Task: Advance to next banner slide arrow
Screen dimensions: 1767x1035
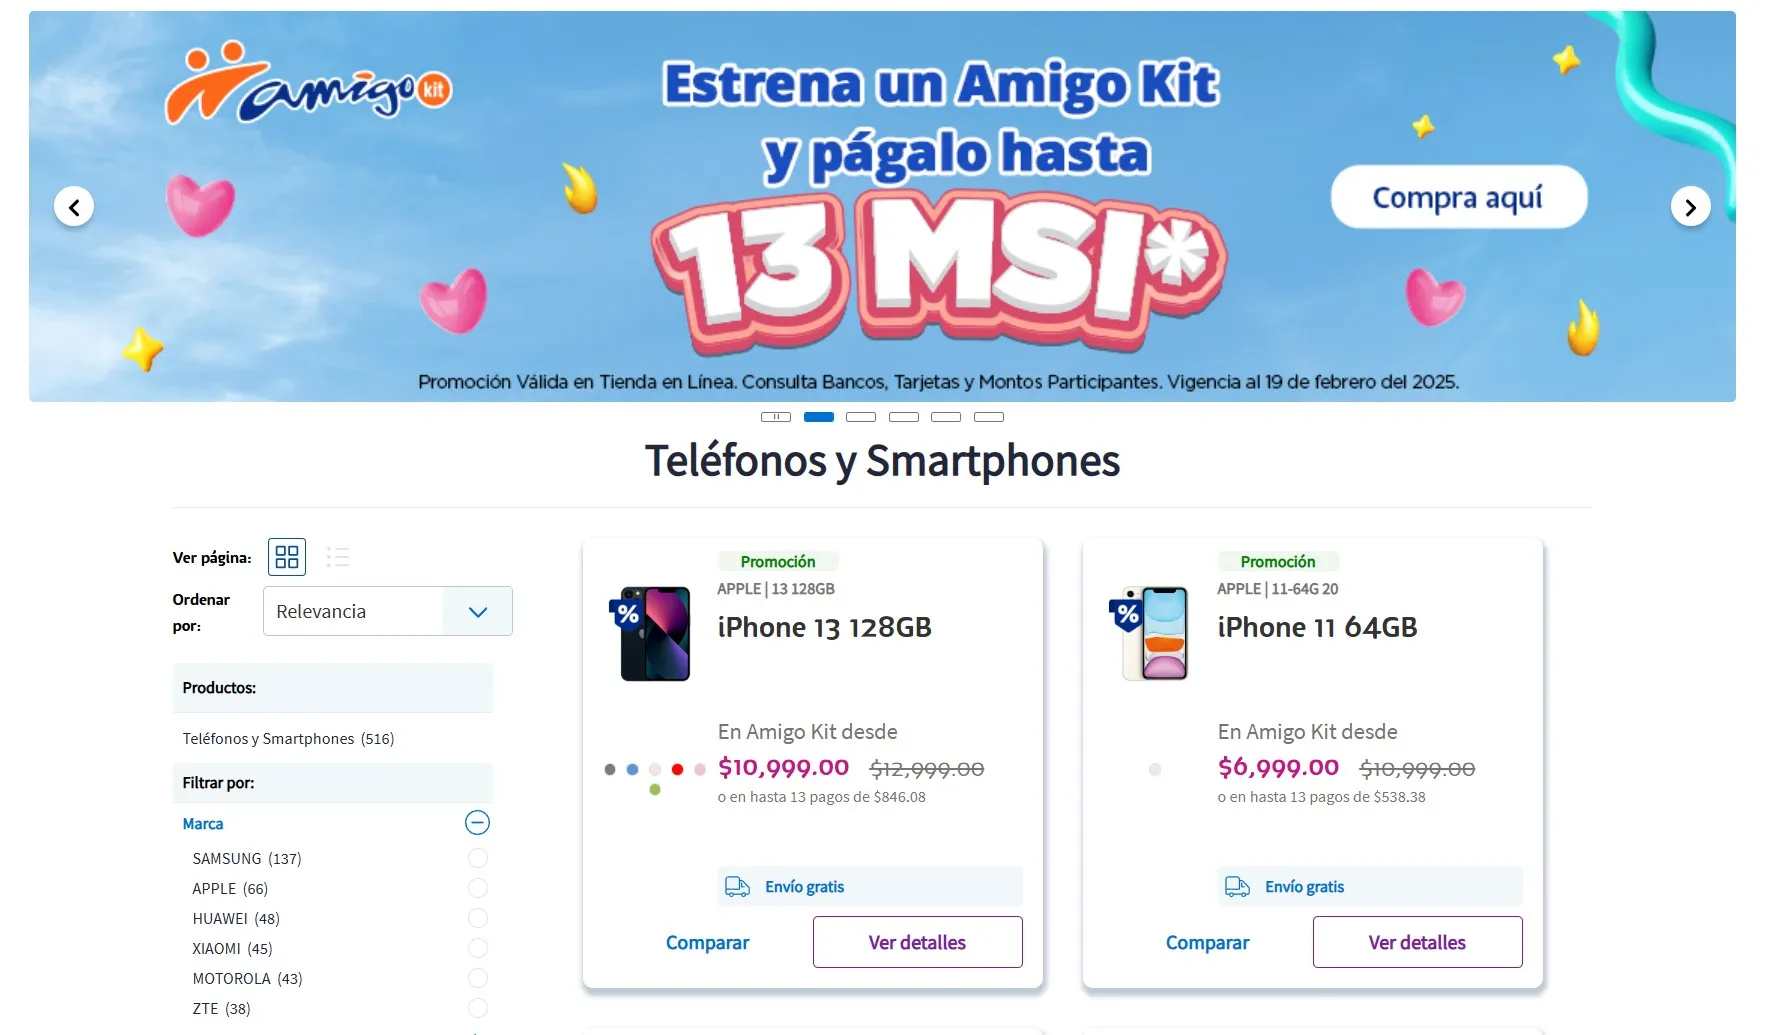Action: [x=1691, y=207]
